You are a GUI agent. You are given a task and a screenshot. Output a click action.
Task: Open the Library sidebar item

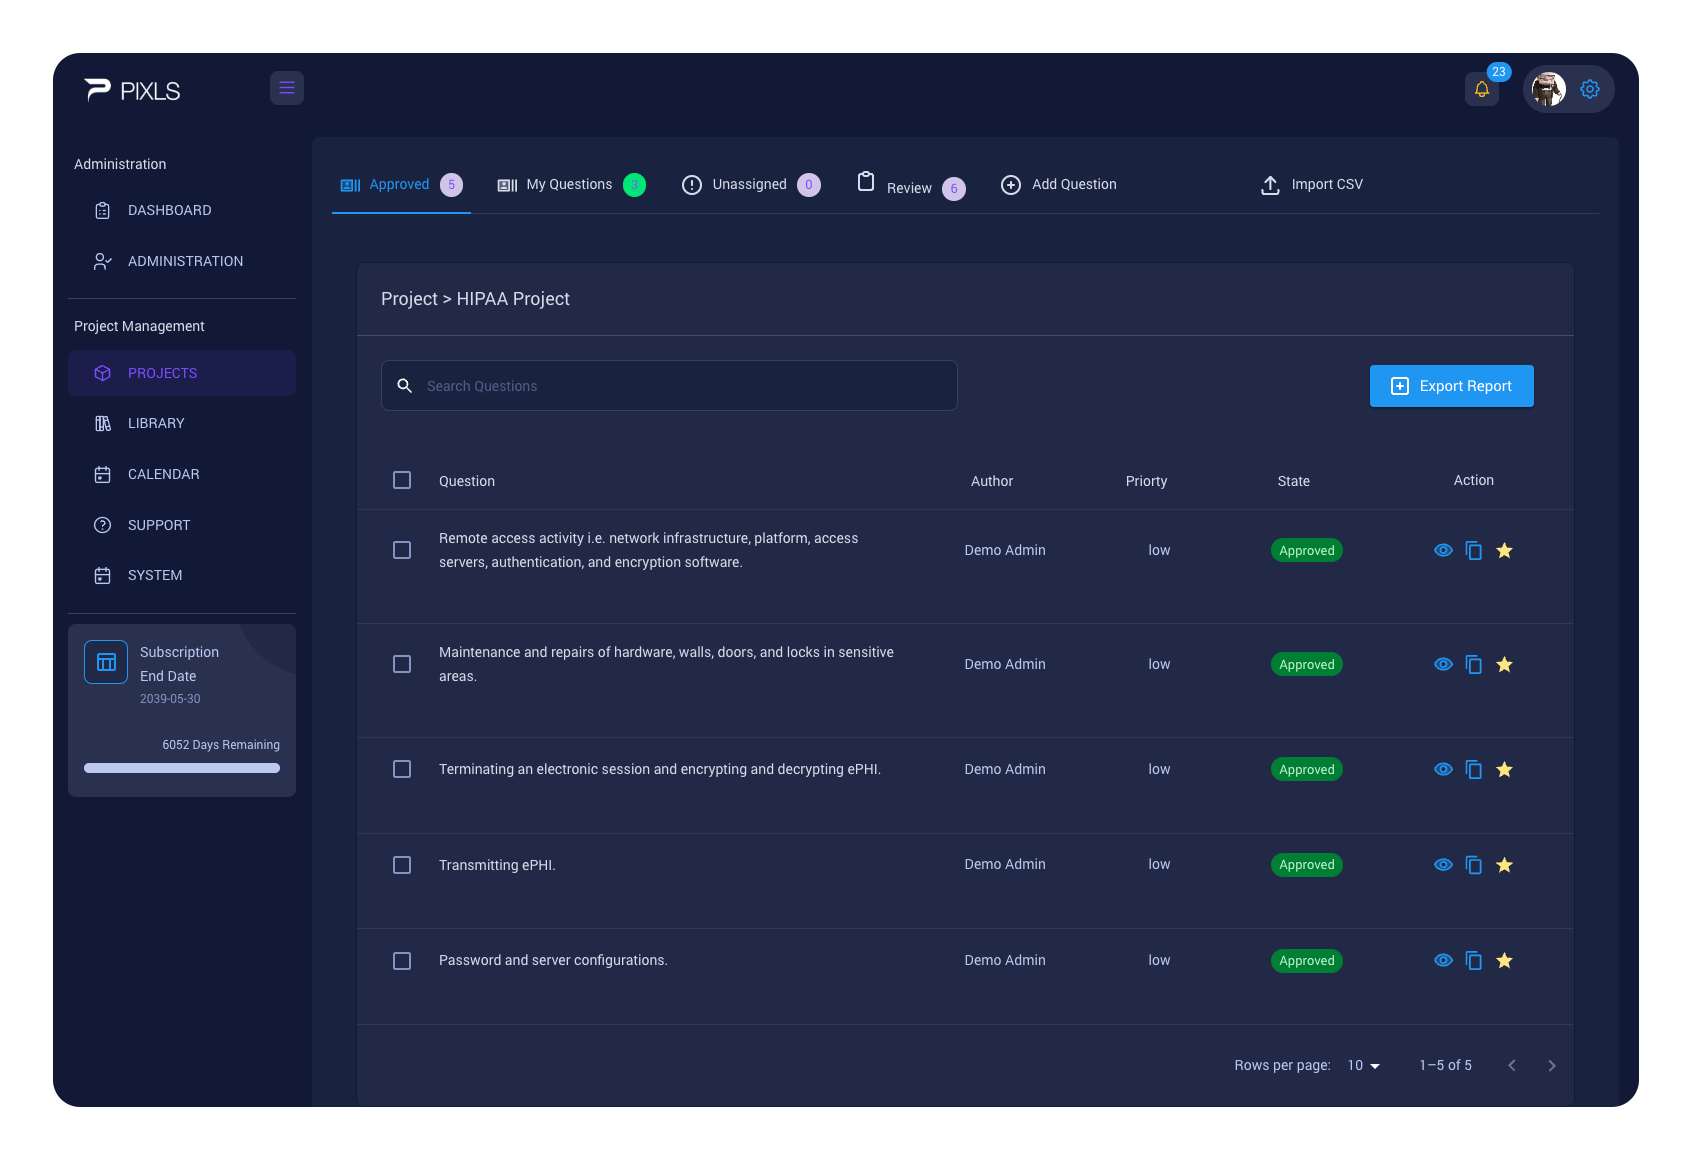[182, 423]
